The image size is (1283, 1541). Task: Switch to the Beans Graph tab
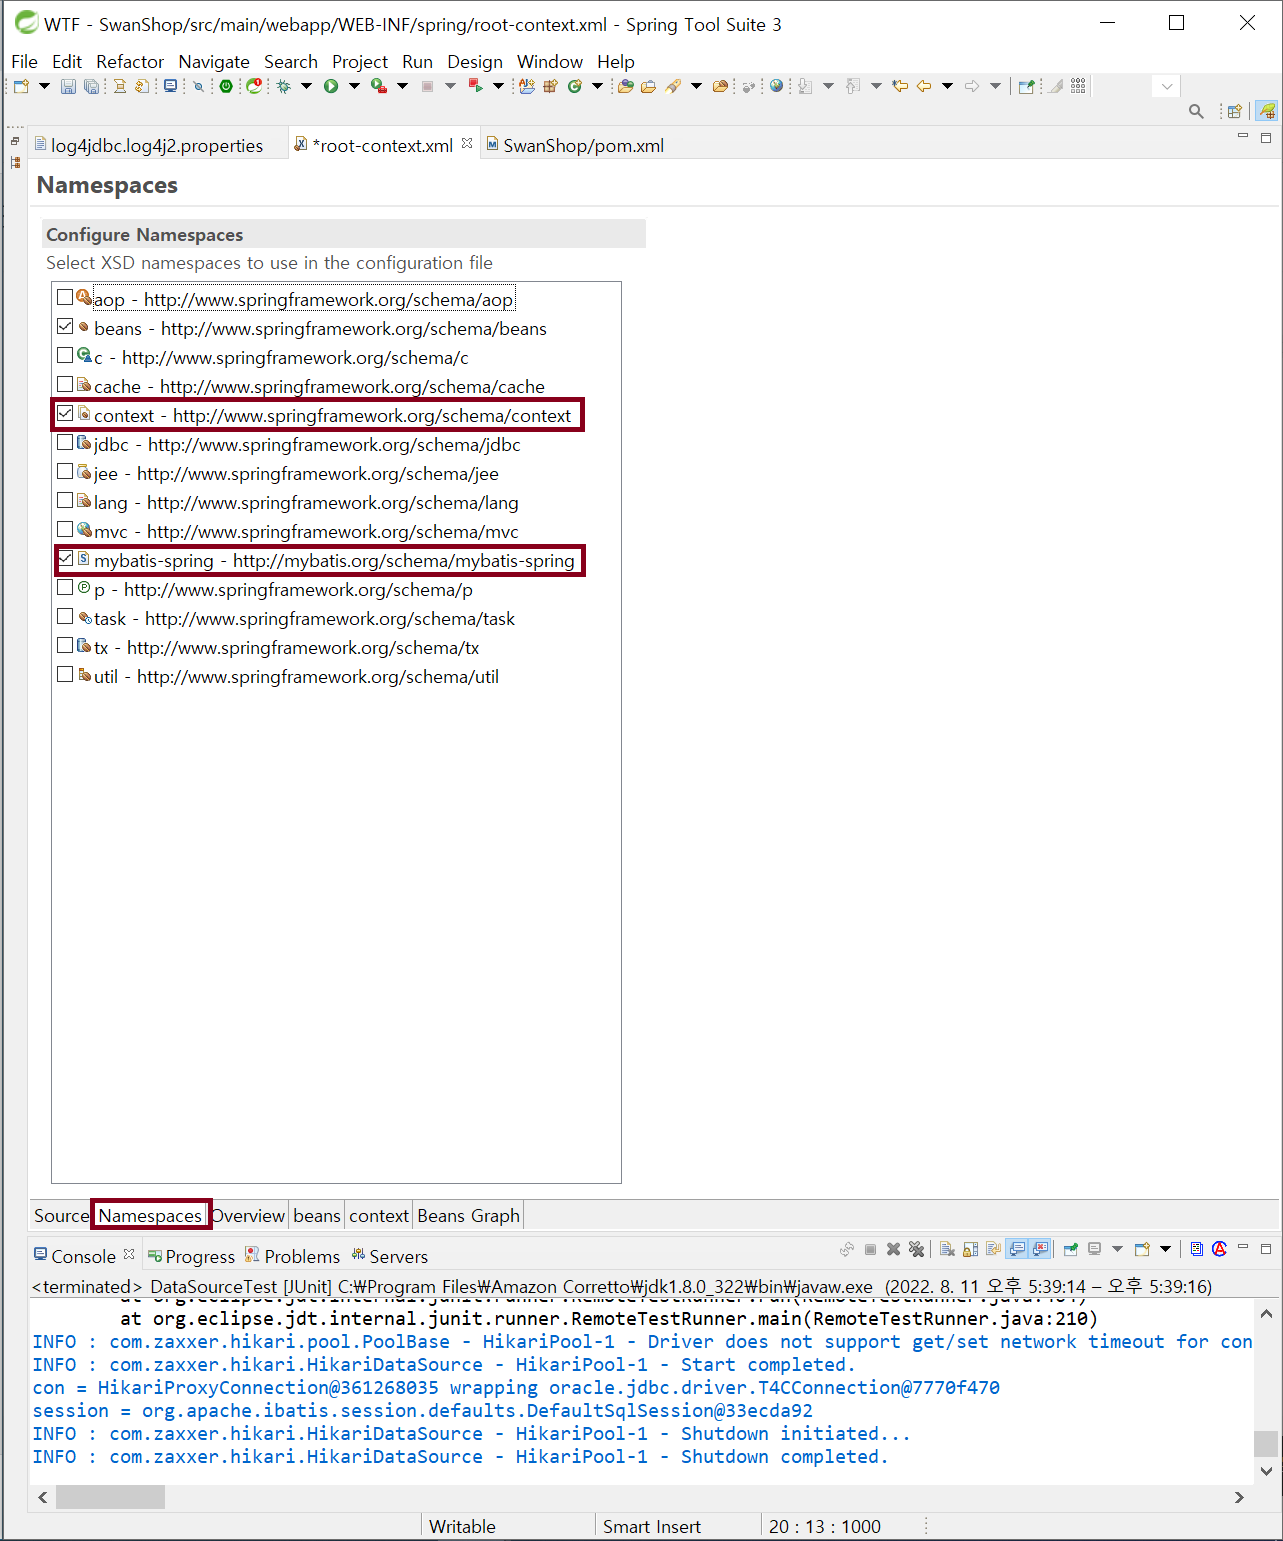[468, 1216]
